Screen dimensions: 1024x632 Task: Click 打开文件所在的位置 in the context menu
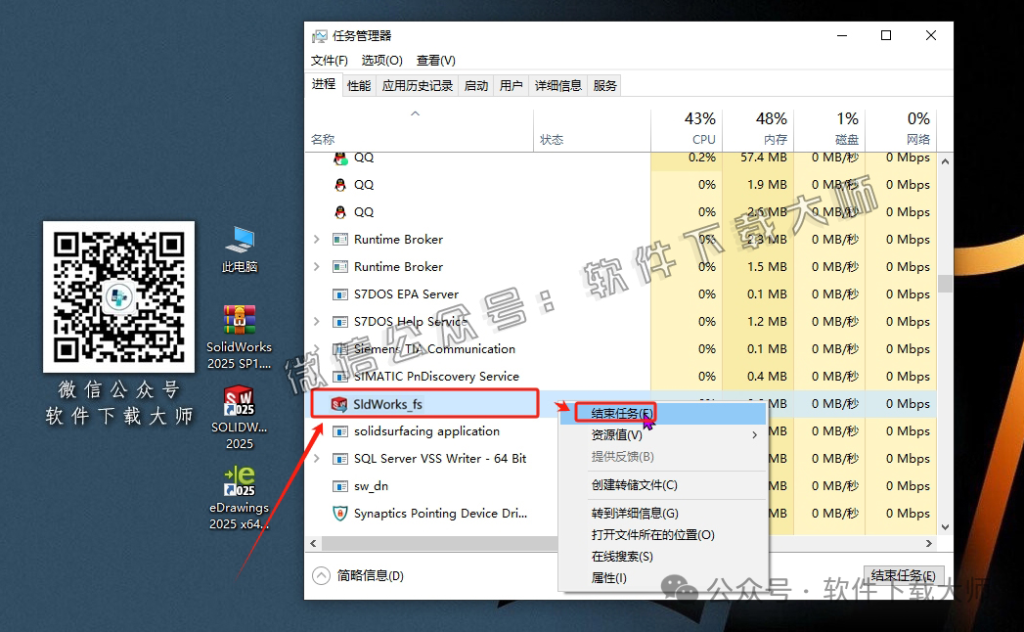(650, 535)
